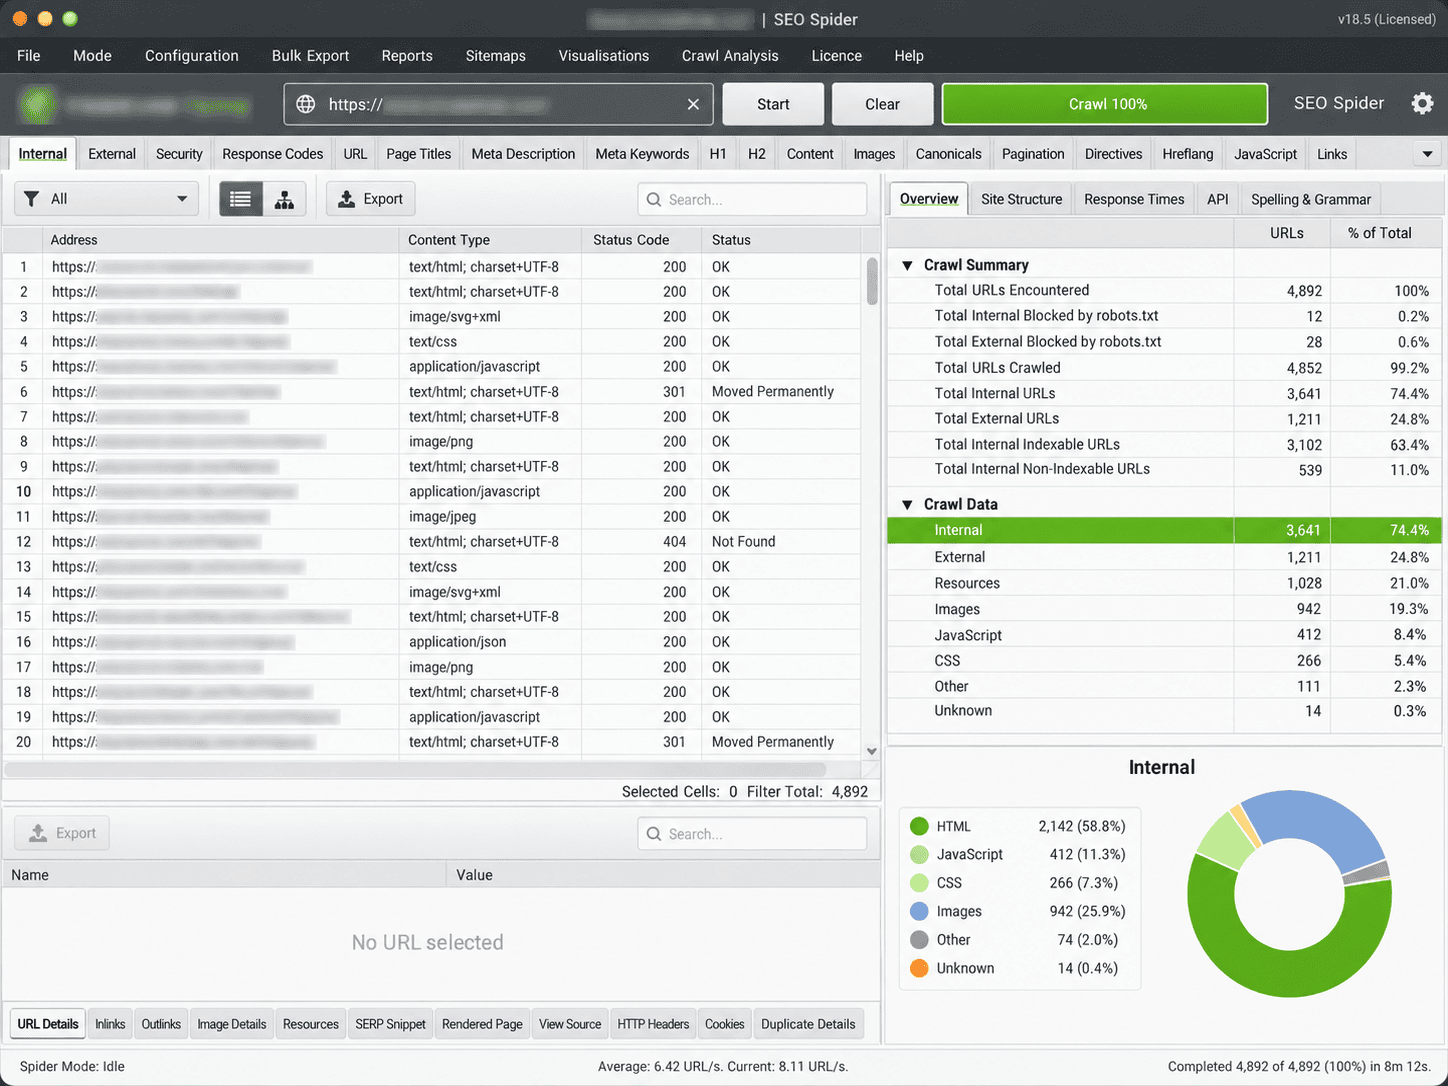
Task: Click the Crawl 100% progress button
Action: click(x=1105, y=104)
